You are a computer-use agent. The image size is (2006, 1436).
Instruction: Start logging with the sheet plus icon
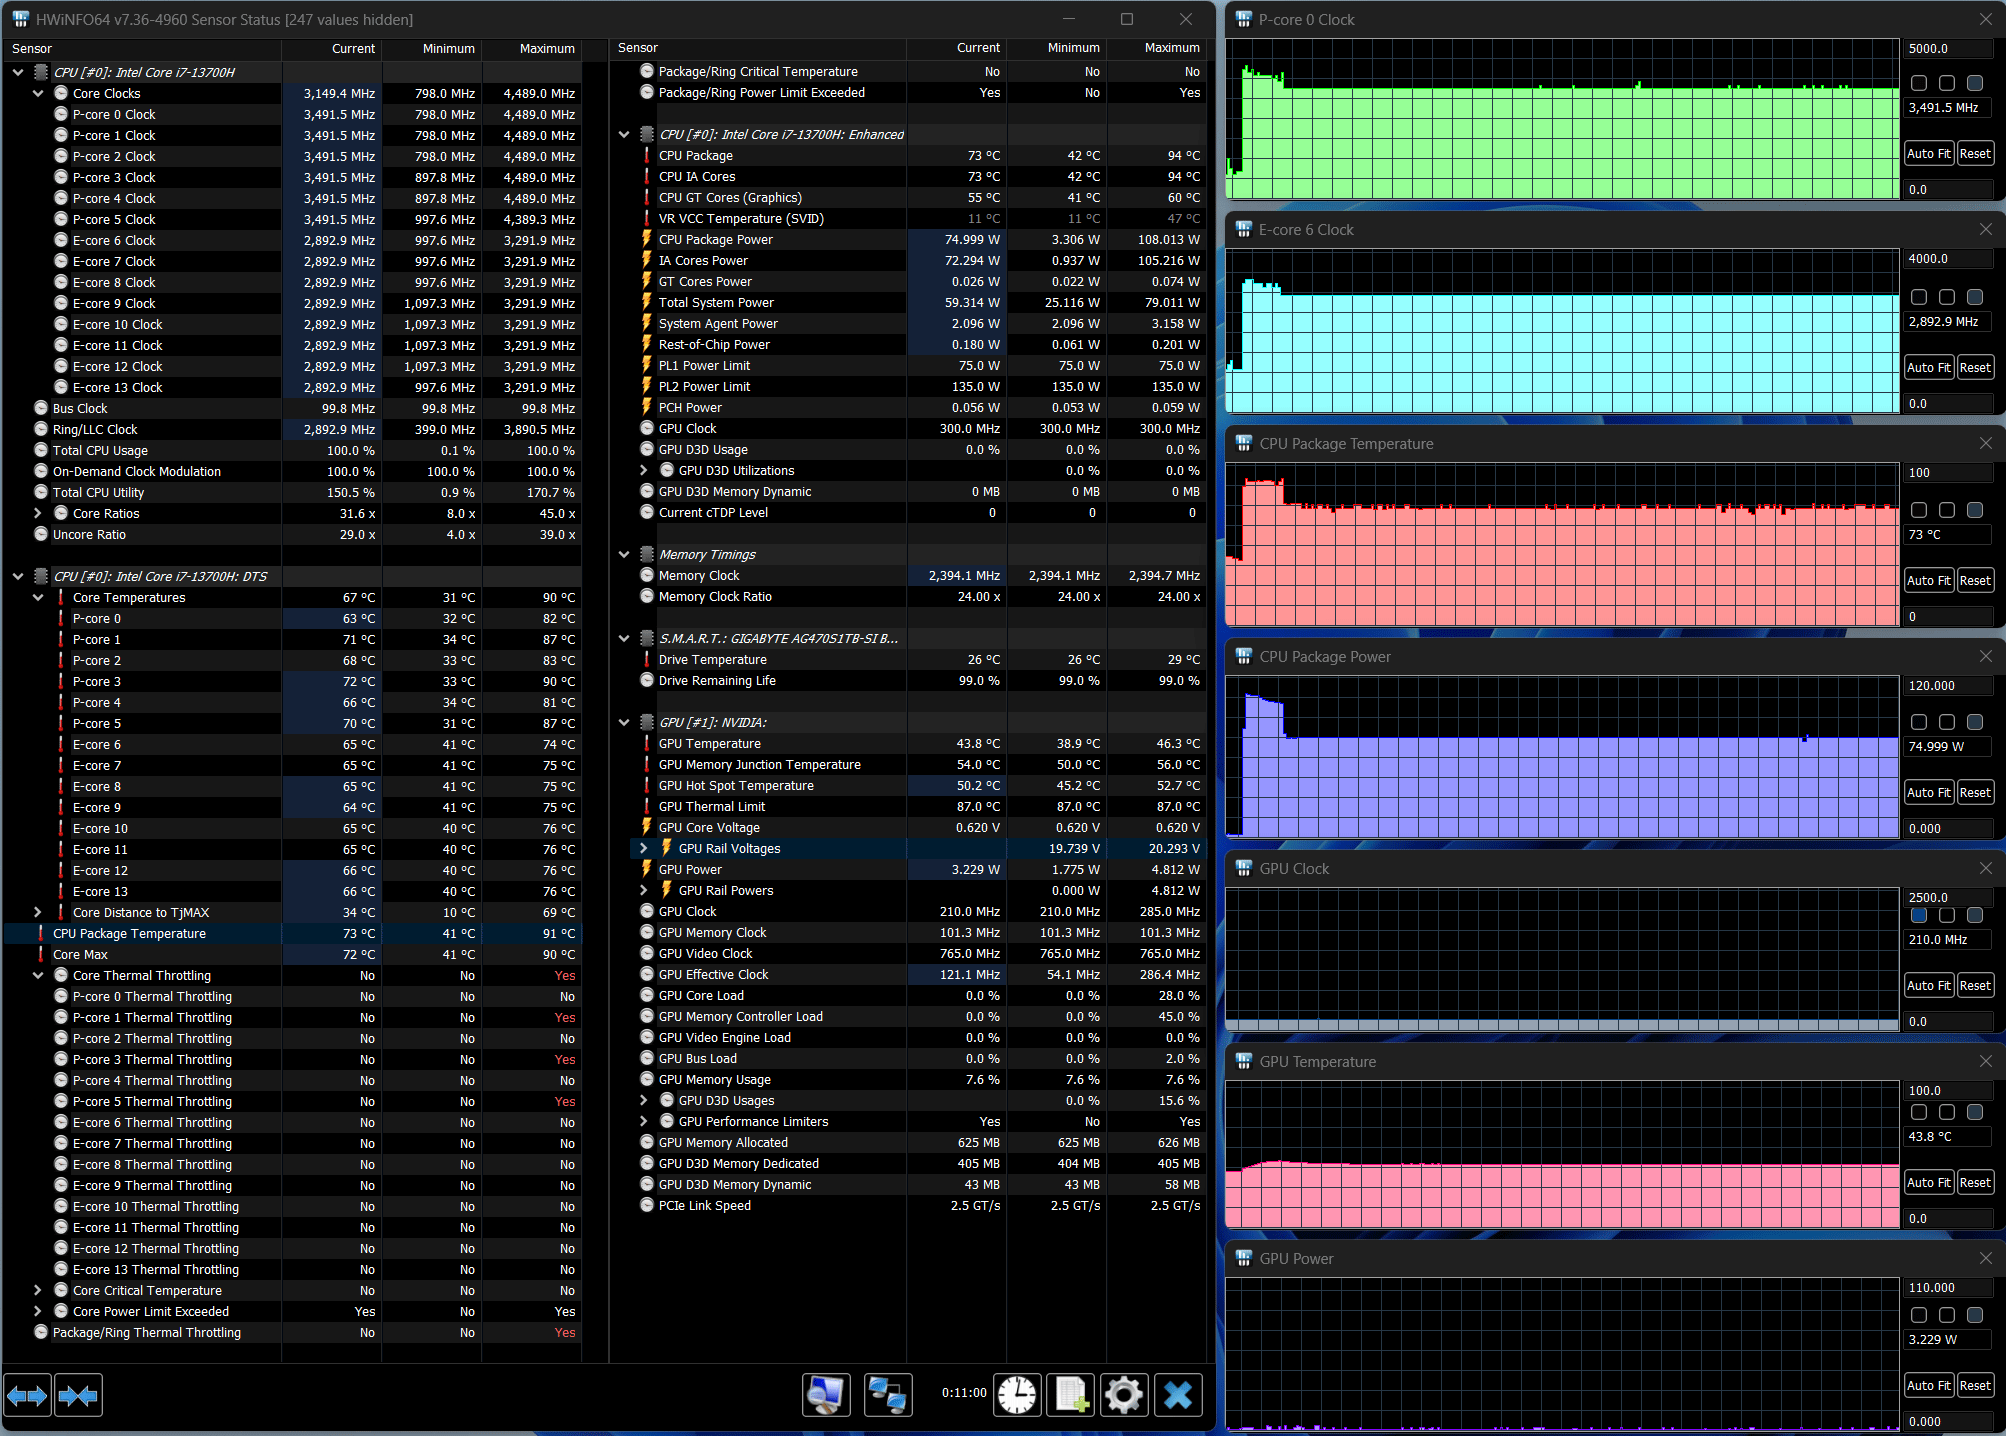point(1071,1395)
